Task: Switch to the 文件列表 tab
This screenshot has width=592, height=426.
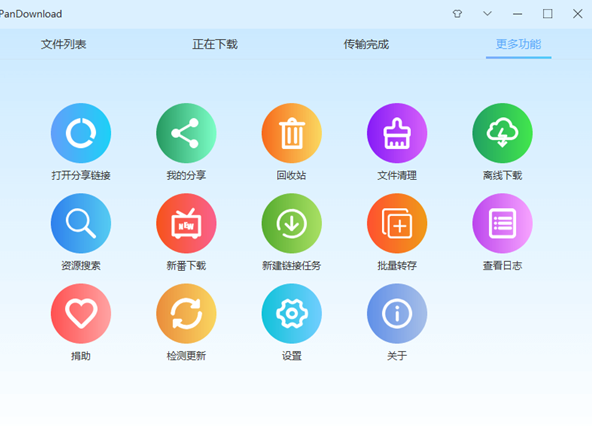Action: coord(64,44)
